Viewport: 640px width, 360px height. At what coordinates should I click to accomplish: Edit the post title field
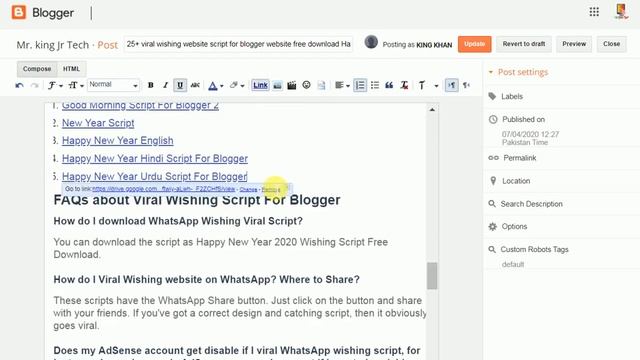(x=238, y=44)
